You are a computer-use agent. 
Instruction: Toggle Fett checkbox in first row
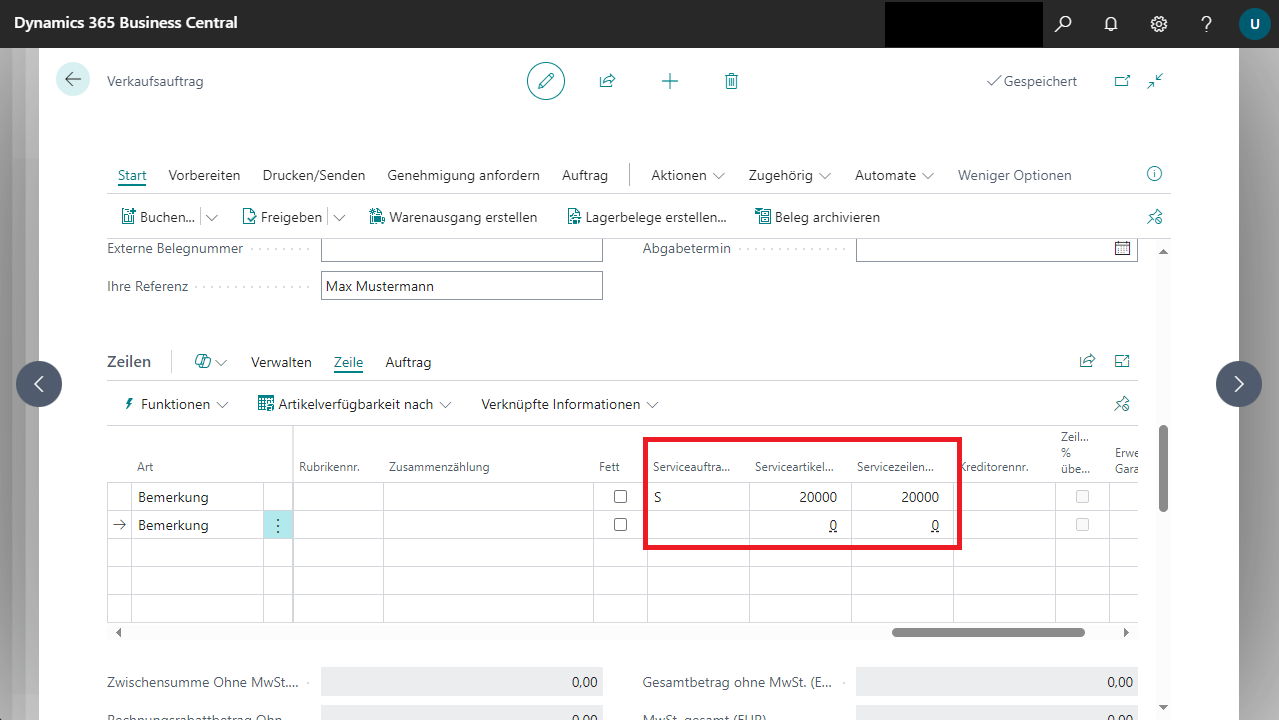[x=620, y=496]
